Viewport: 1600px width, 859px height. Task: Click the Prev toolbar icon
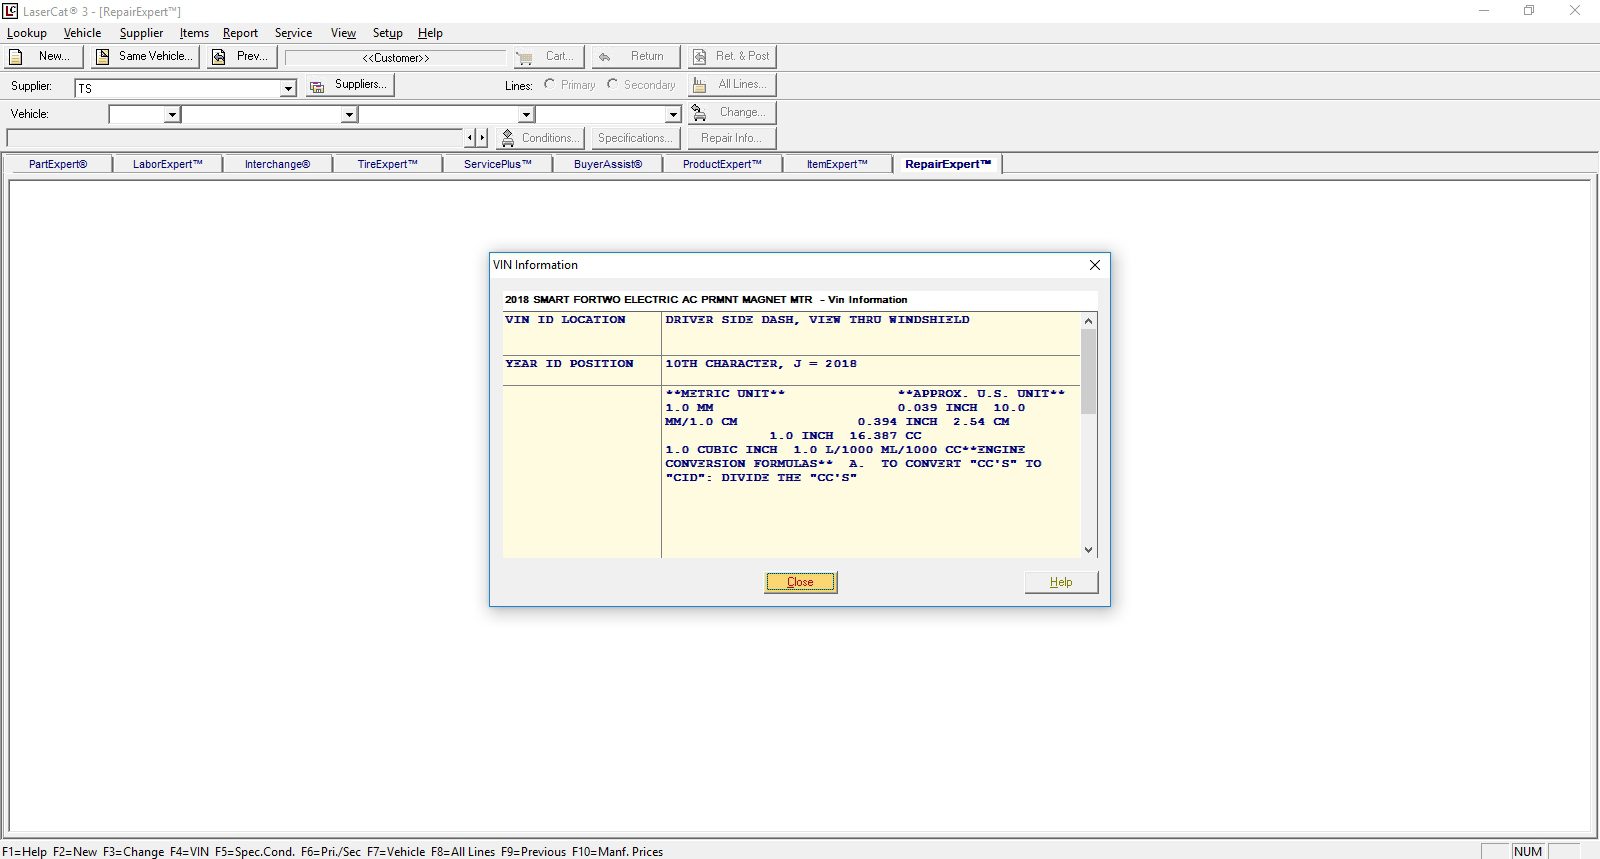[x=219, y=57]
